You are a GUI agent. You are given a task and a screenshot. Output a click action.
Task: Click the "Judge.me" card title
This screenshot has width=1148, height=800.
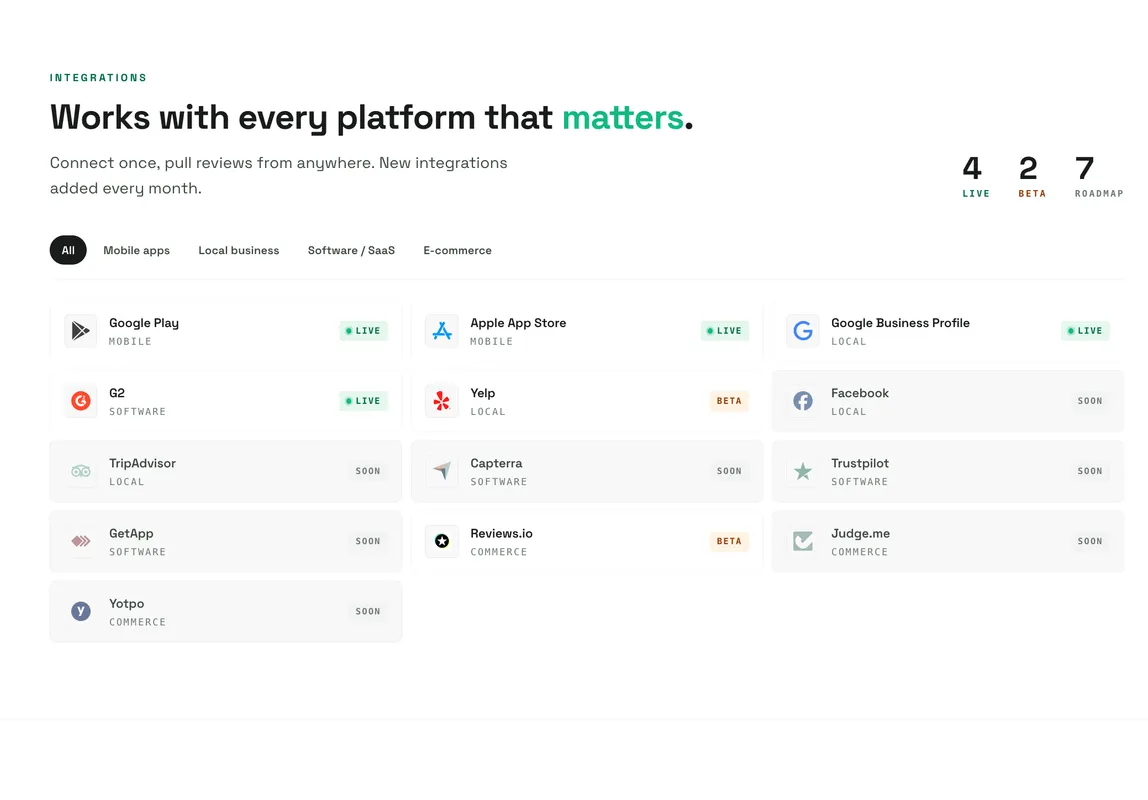coord(860,534)
